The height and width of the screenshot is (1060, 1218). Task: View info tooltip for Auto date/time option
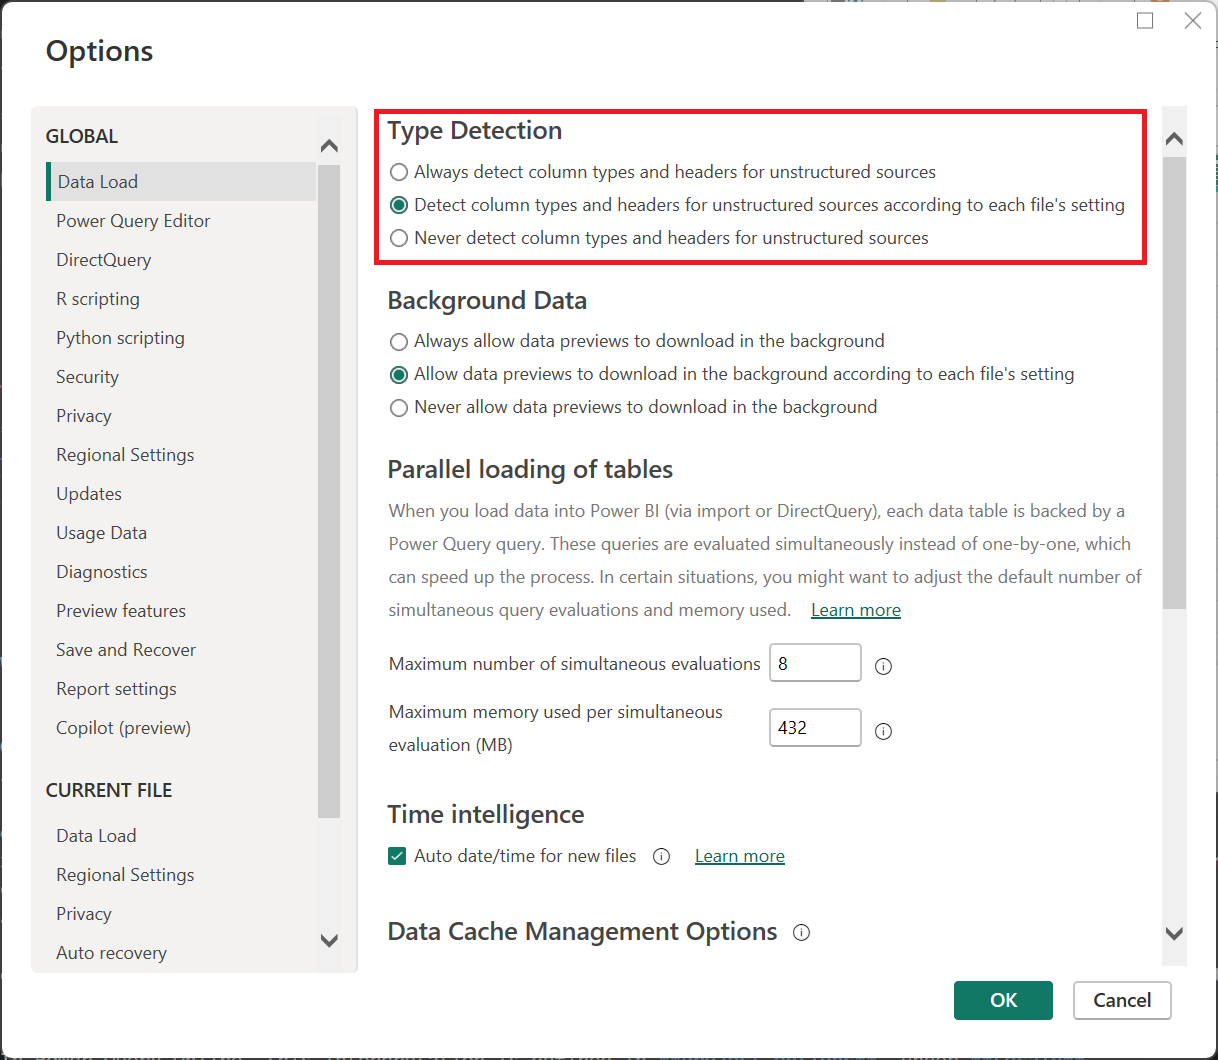click(x=661, y=856)
